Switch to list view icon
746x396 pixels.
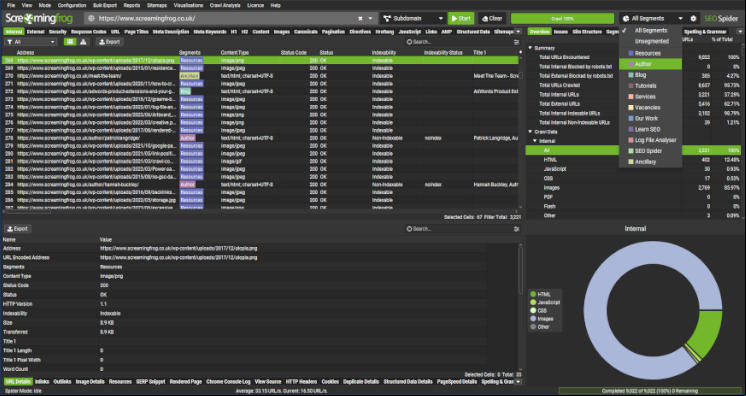coord(70,42)
